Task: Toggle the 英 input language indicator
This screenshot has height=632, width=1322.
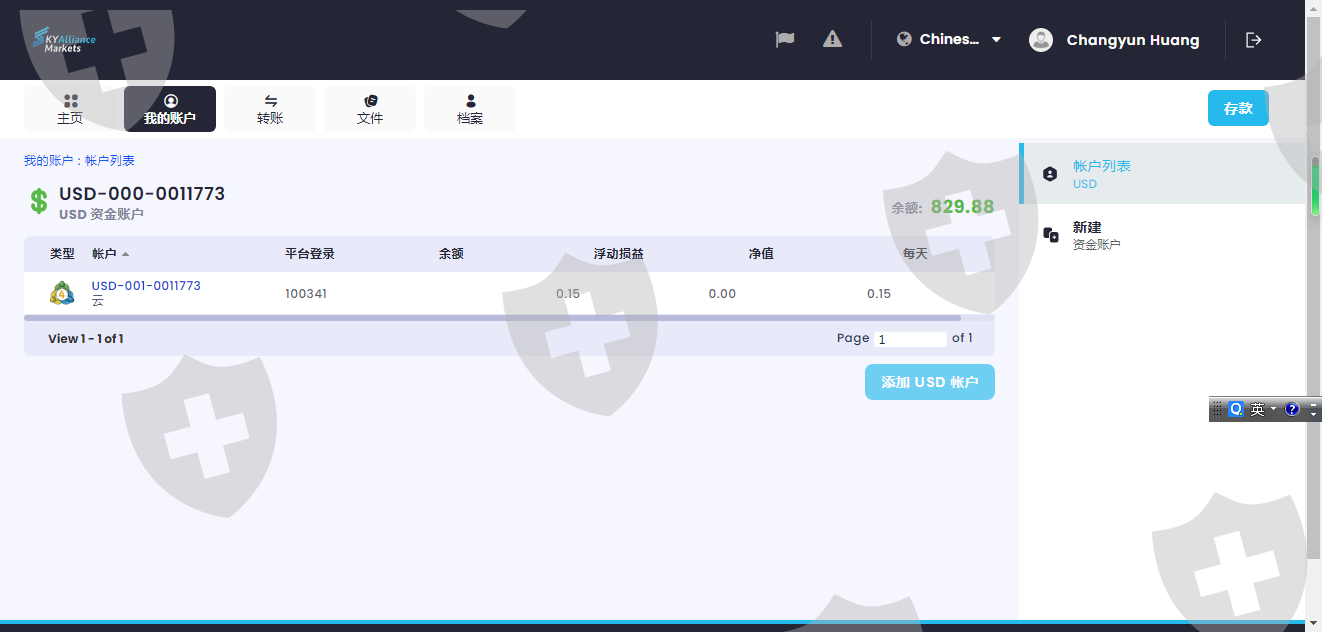Action: (1257, 409)
